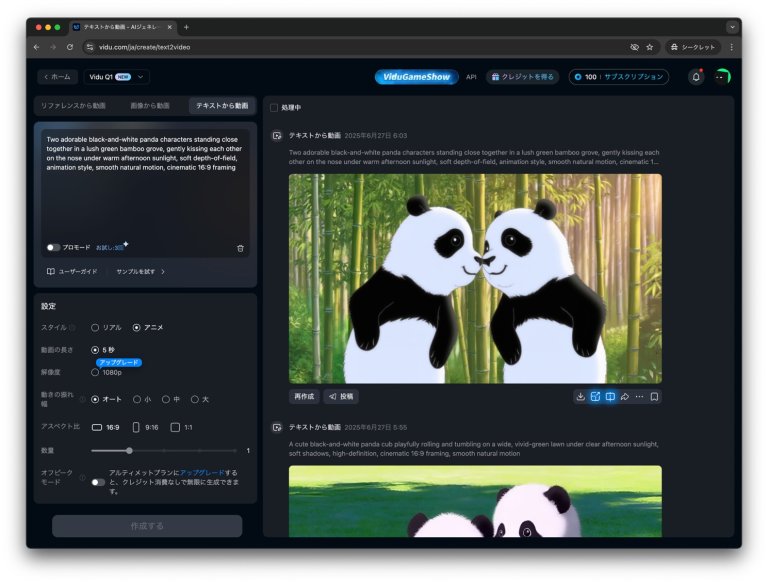The image size is (768, 583).
Task: Switch to the リファレンスから動画 tab
Action: (x=73, y=105)
